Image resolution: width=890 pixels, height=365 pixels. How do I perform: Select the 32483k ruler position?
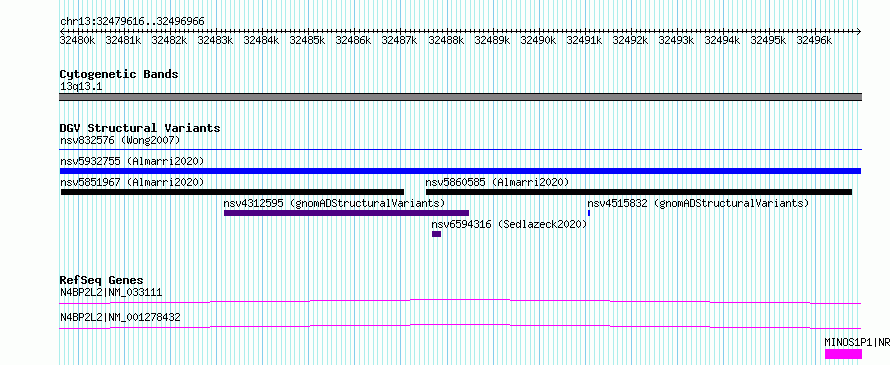pos(215,40)
